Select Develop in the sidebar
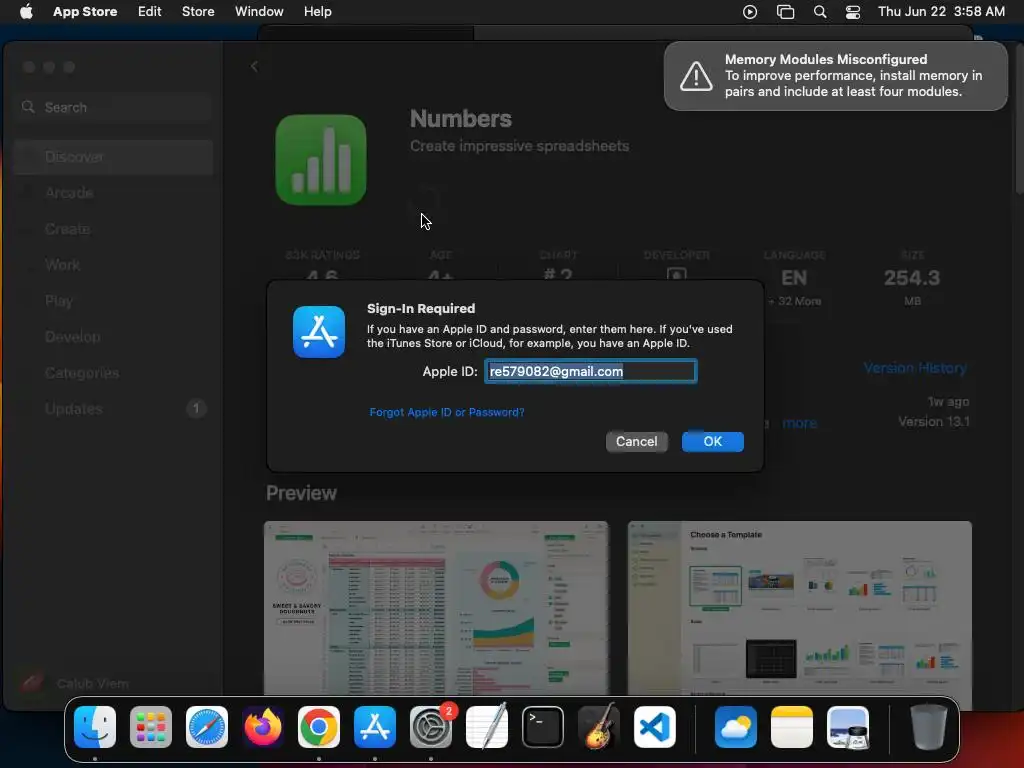The image size is (1024, 768). [113, 336]
